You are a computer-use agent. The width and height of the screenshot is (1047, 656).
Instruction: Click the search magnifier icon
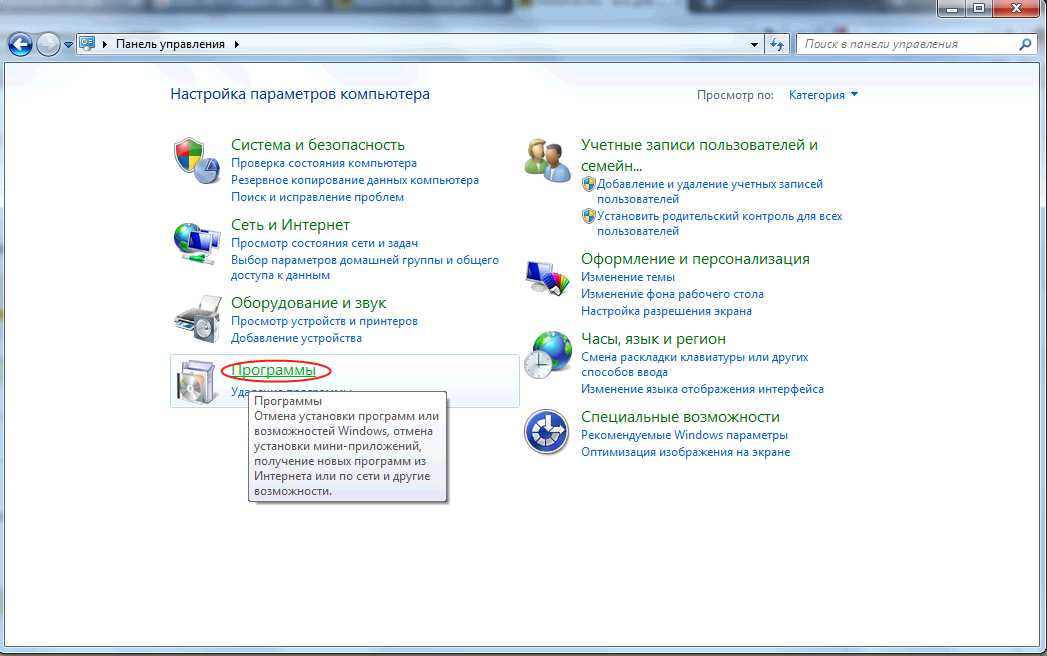click(x=1025, y=44)
